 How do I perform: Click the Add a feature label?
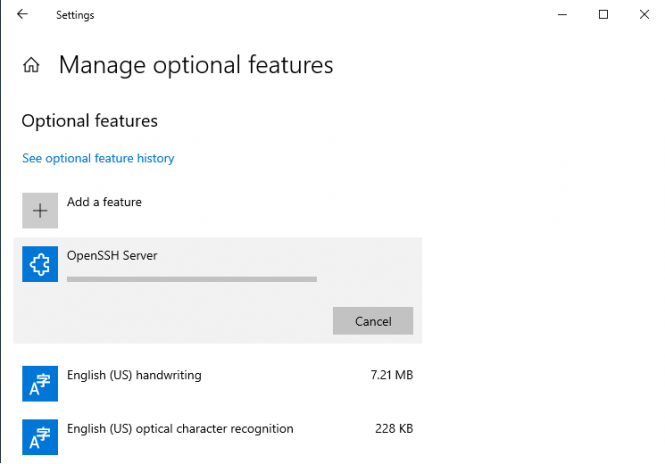coord(104,202)
